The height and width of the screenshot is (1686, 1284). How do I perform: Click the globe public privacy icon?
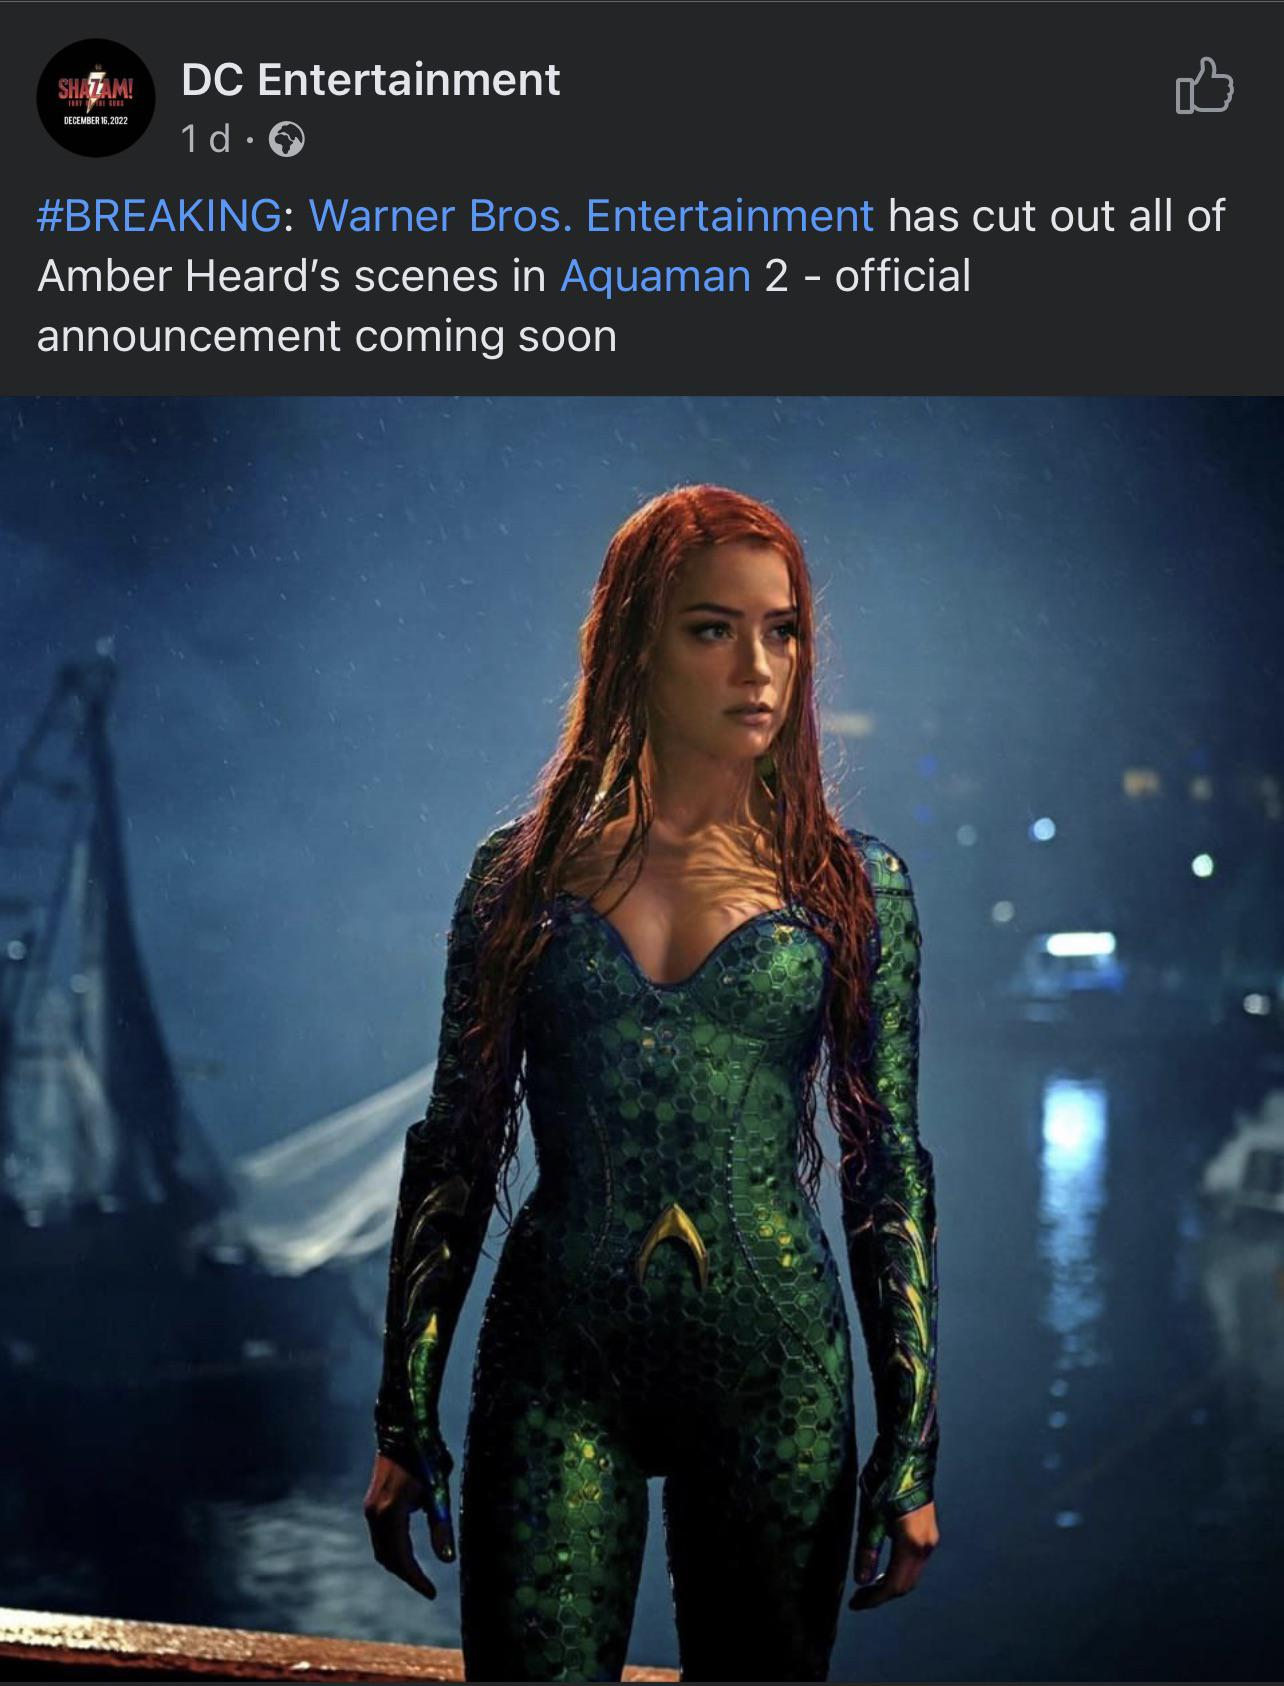point(287,139)
